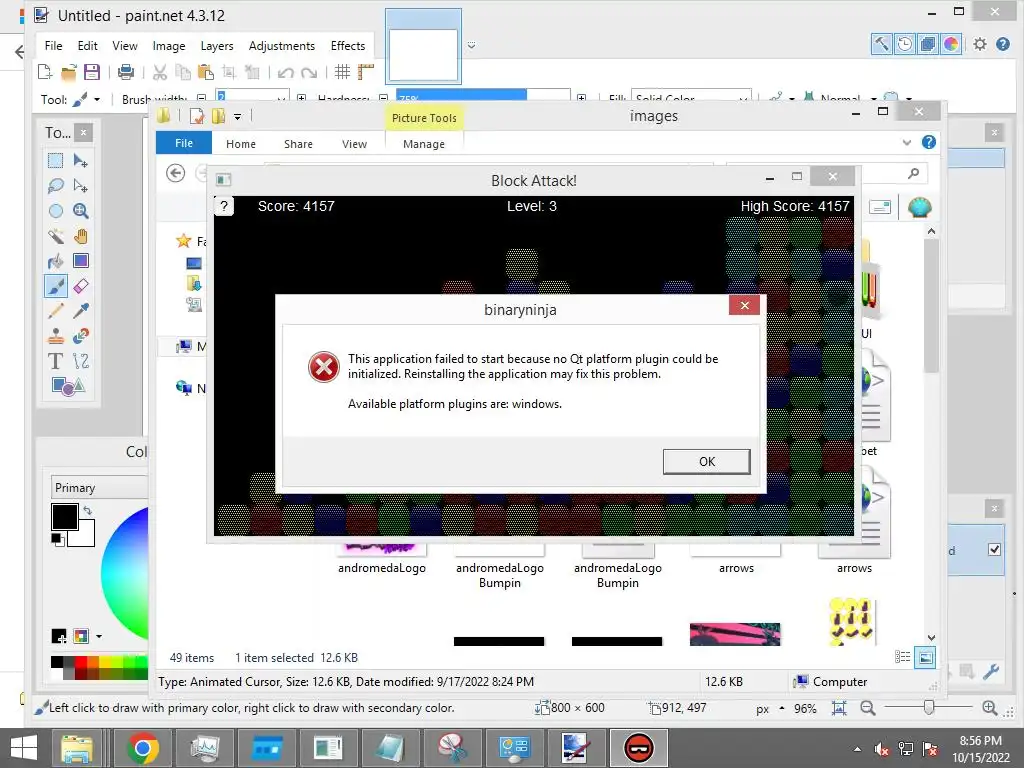
Task: Select the Move Selection tool
Action: (80, 185)
